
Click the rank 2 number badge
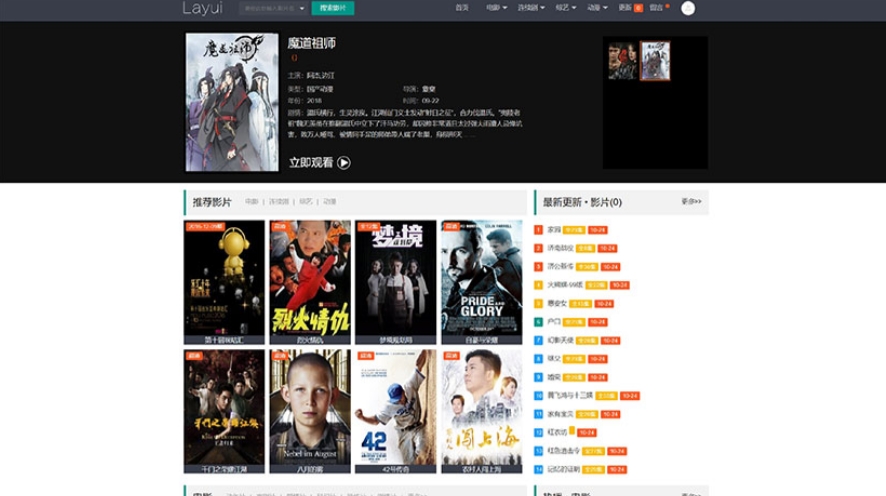pyautogui.click(x=538, y=248)
